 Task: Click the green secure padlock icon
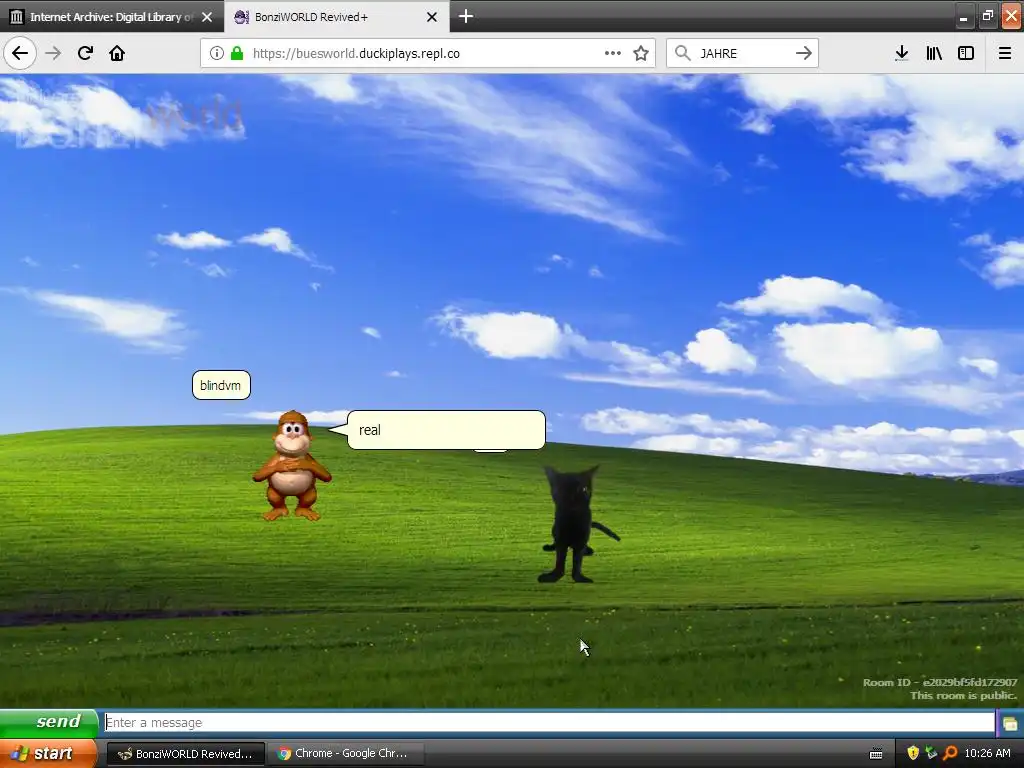(237, 53)
